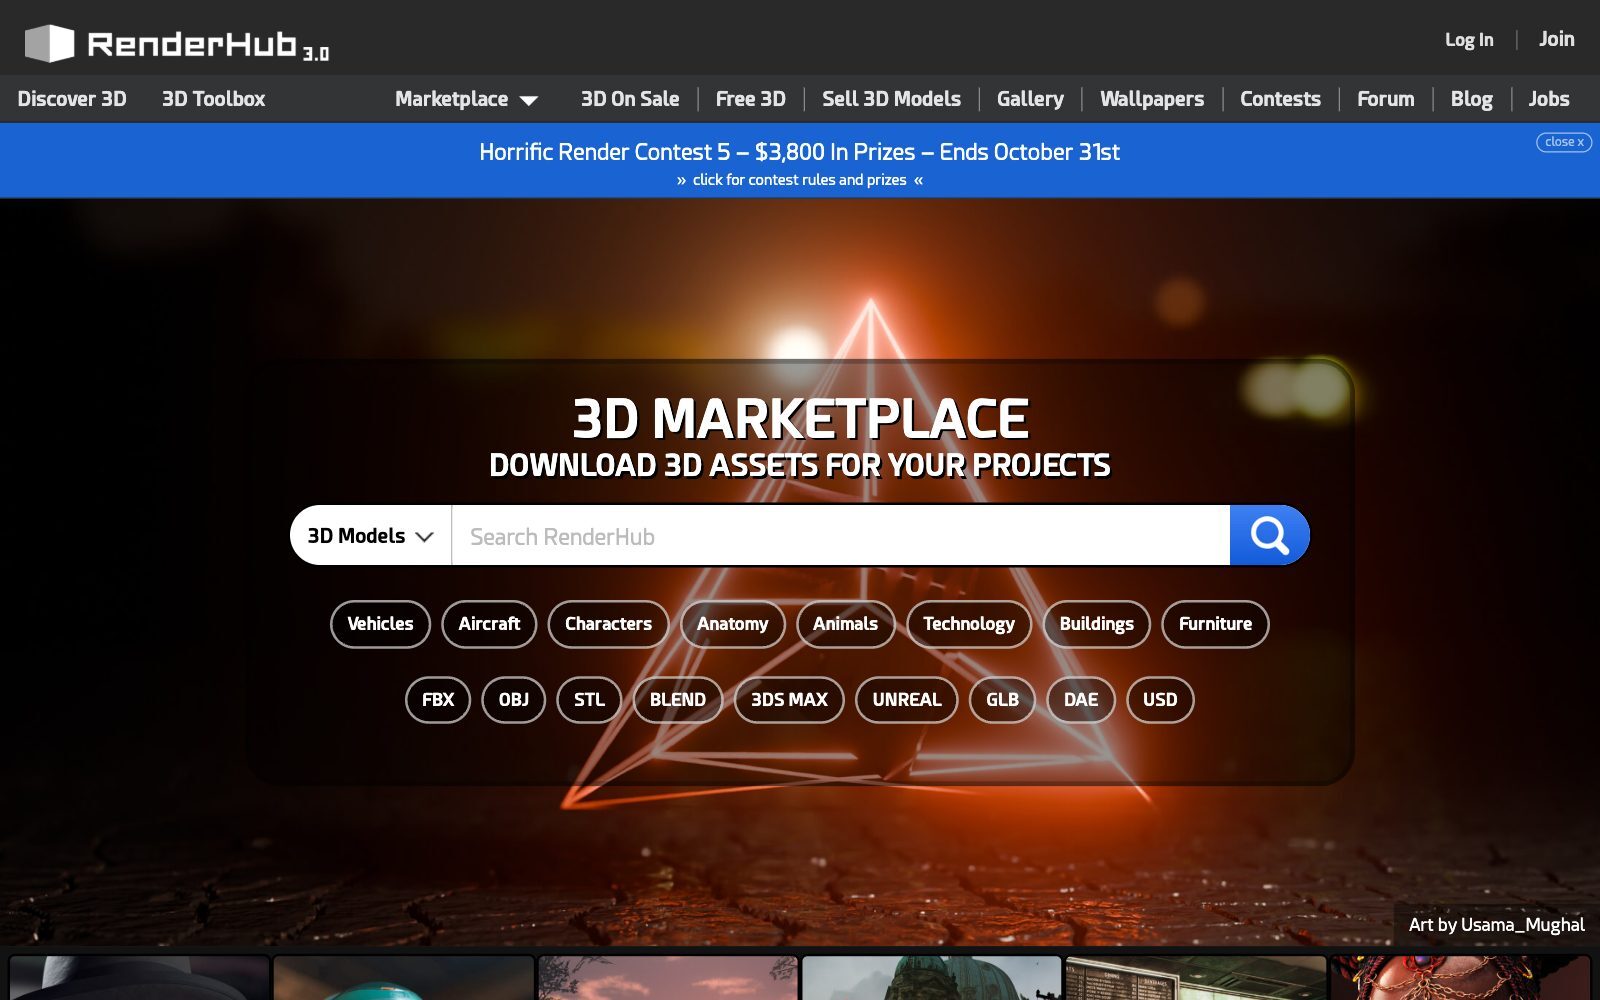Image resolution: width=1600 pixels, height=1000 pixels.
Task: Click for contest rules and prizes link
Action: pyautogui.click(x=799, y=180)
